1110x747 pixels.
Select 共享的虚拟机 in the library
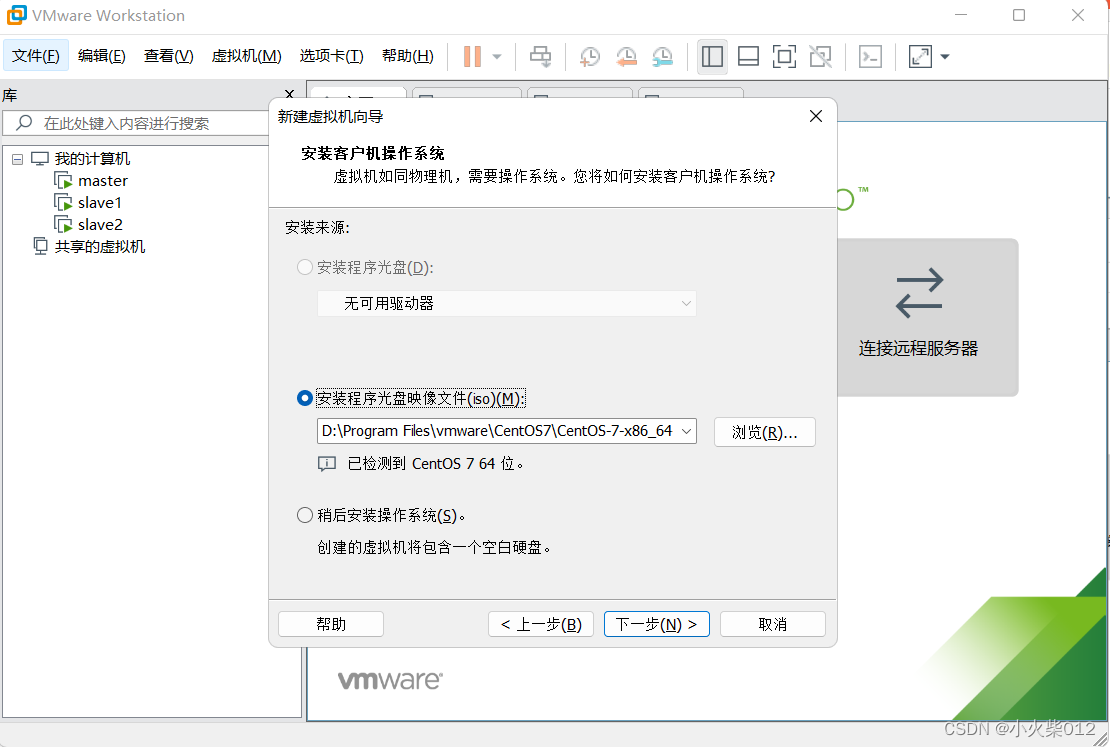[100, 247]
